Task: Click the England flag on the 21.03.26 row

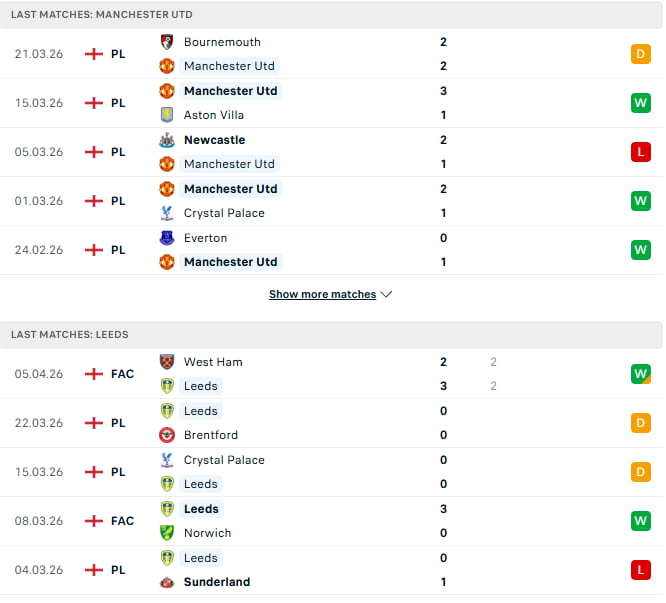Action: coord(94,54)
